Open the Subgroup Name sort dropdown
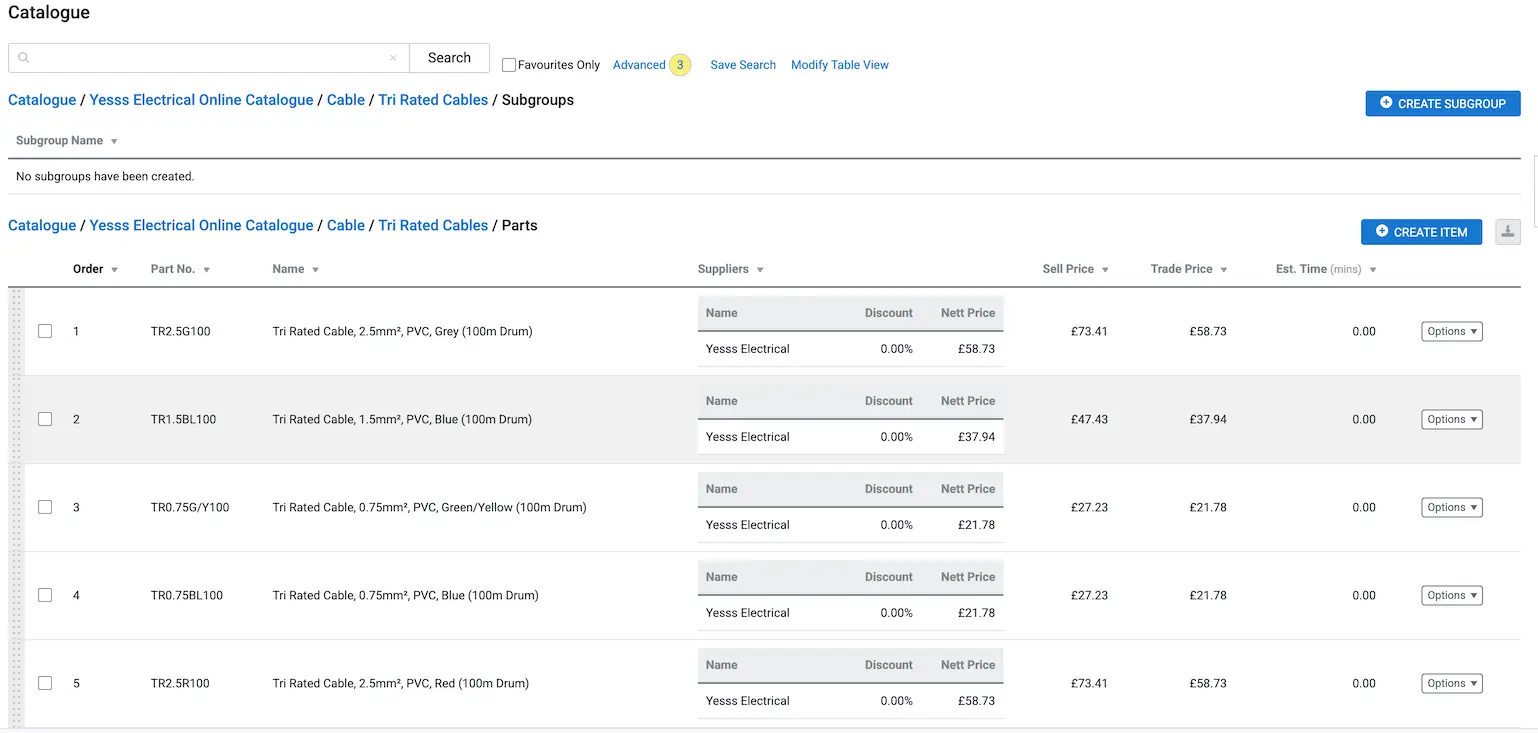This screenshot has height=733, width=1538. coord(114,141)
